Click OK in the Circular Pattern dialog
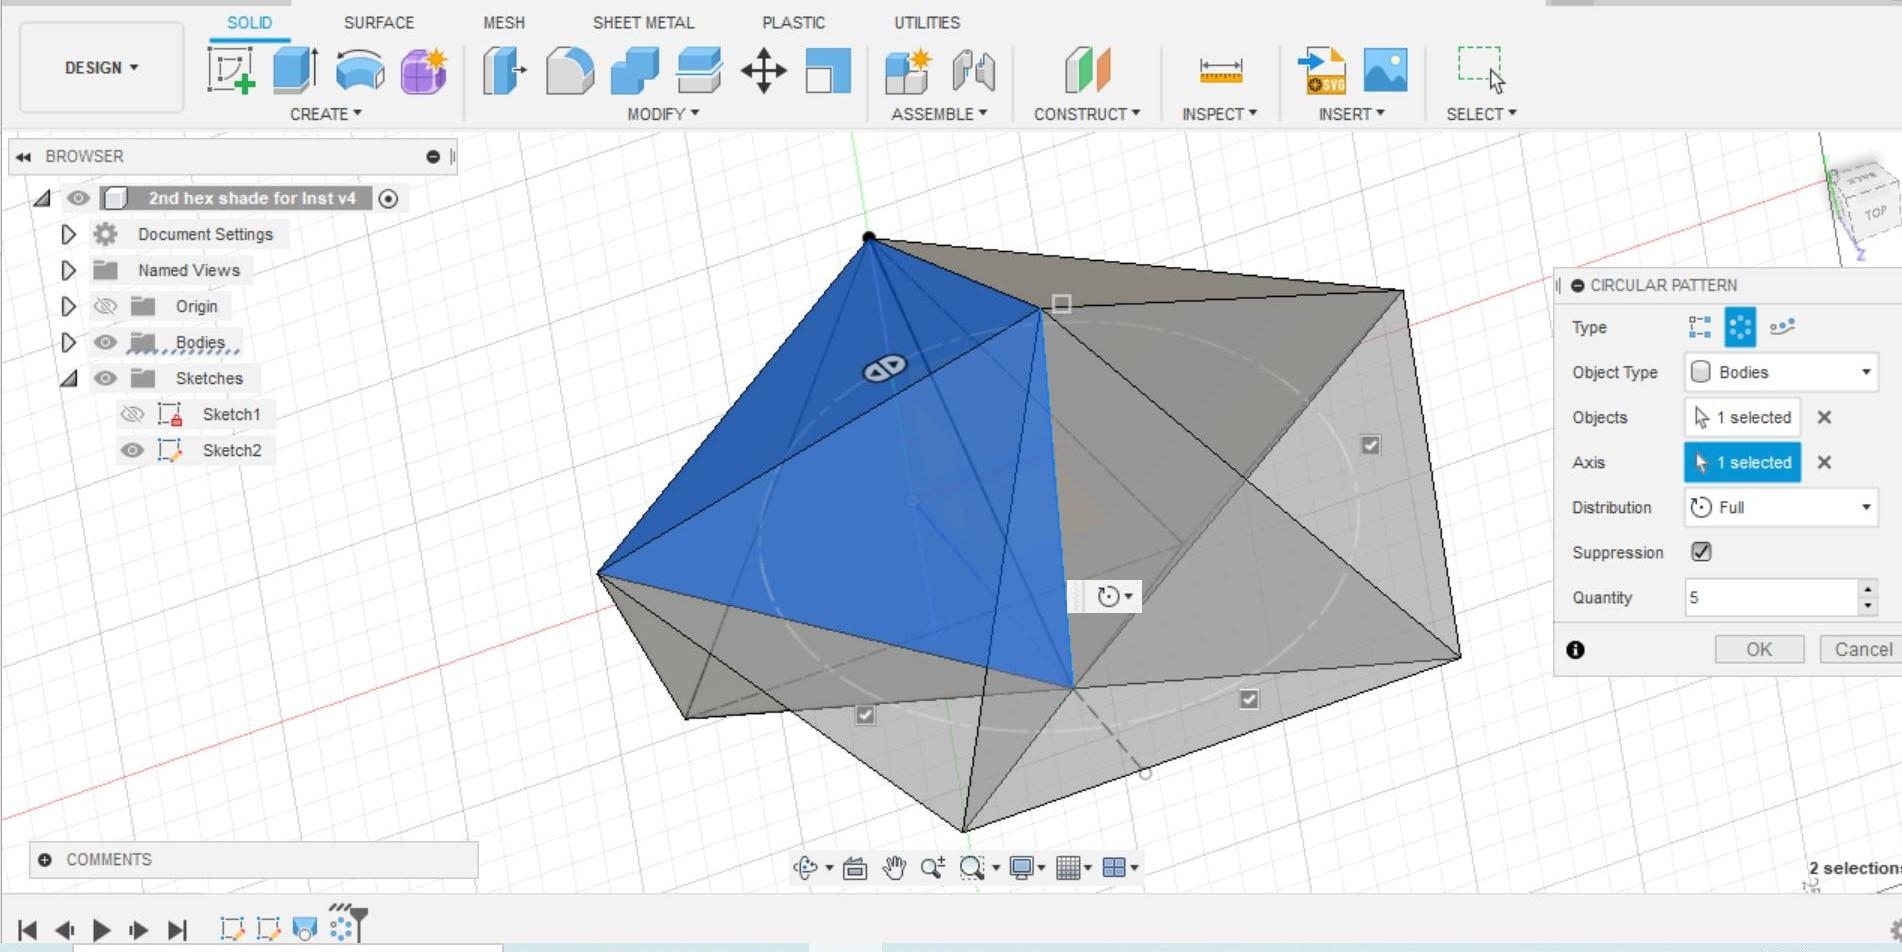Viewport: 1902px width, 952px height. click(x=1759, y=649)
